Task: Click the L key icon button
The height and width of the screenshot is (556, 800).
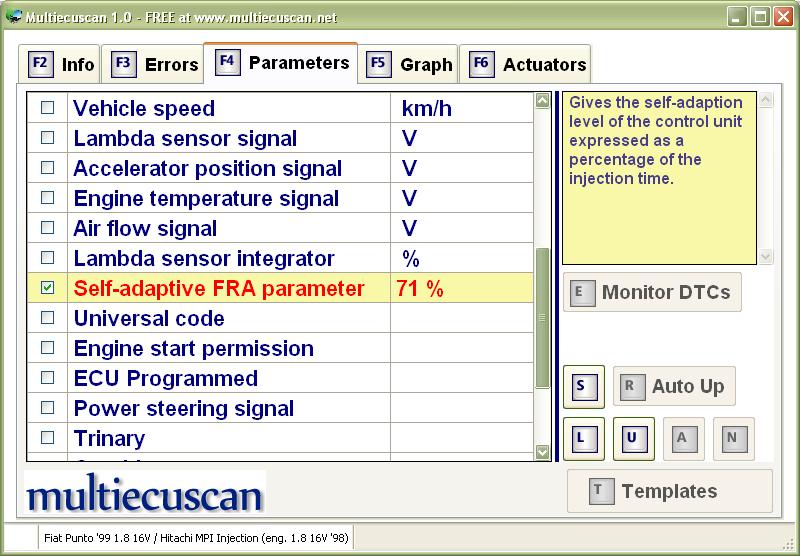Action: pos(584,439)
